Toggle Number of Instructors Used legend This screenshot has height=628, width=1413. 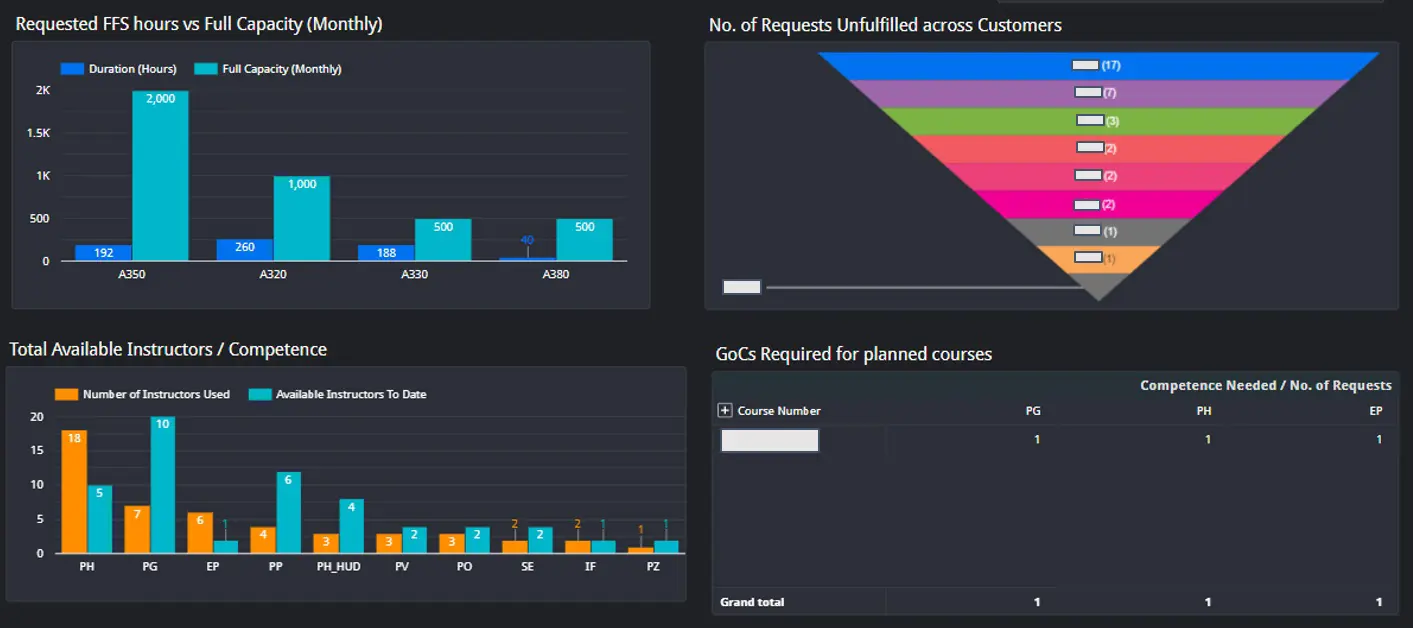[66, 394]
